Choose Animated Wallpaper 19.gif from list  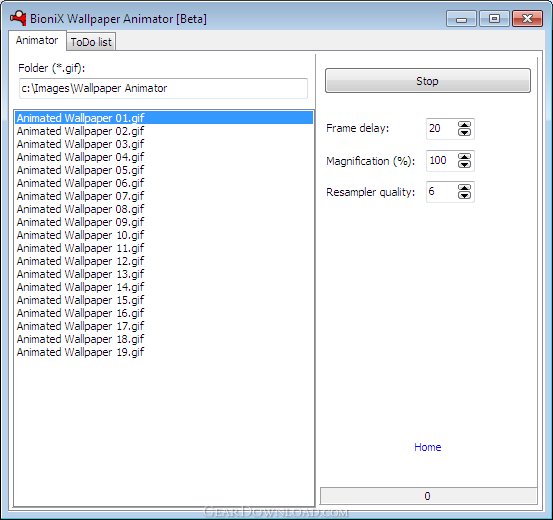coord(80,352)
